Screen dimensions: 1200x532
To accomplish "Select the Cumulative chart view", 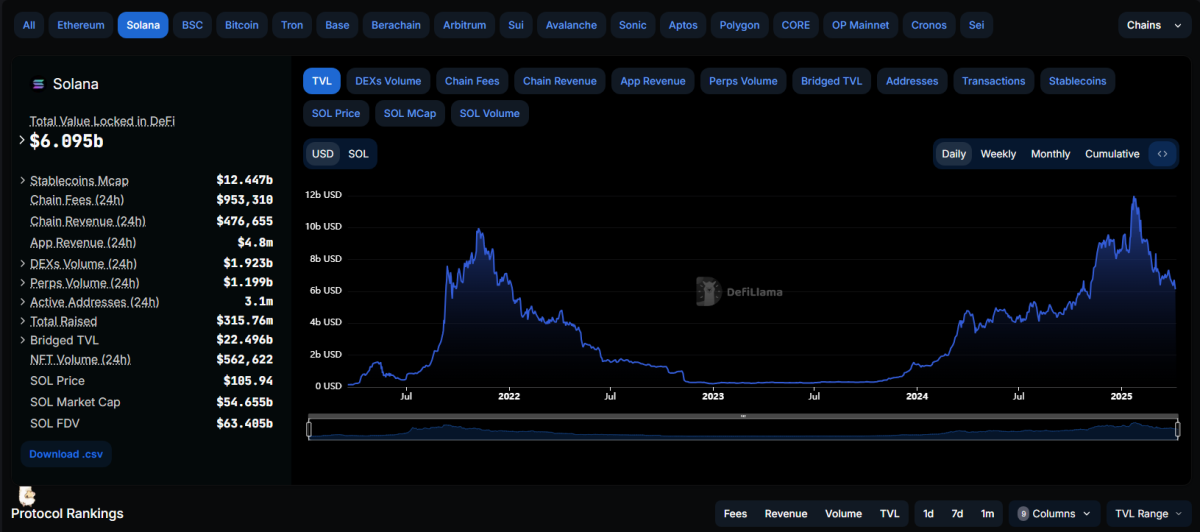I will [x=1112, y=154].
